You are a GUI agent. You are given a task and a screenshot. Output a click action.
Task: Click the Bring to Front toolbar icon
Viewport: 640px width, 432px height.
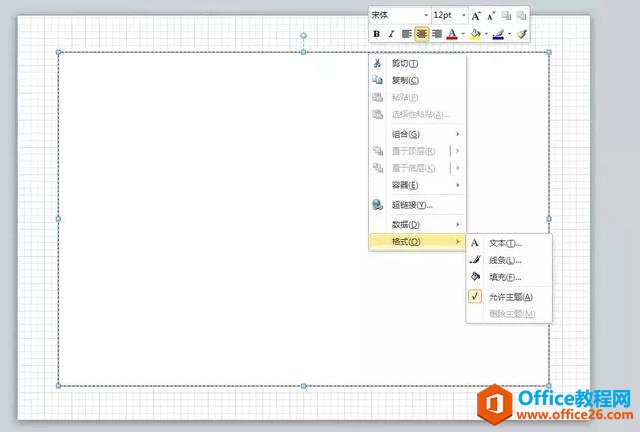pos(506,16)
